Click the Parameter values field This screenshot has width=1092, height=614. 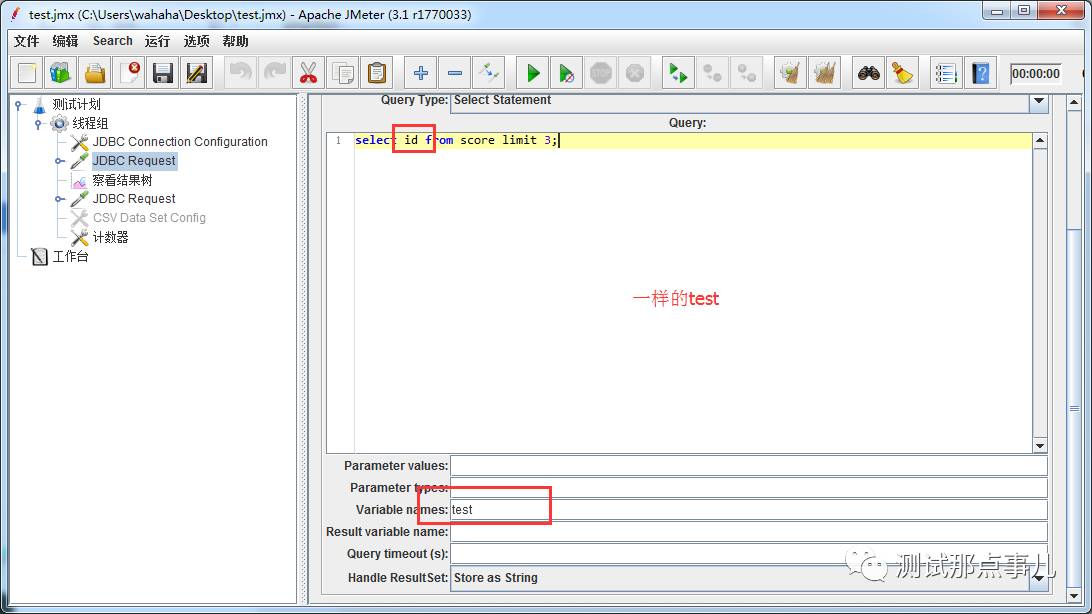749,466
